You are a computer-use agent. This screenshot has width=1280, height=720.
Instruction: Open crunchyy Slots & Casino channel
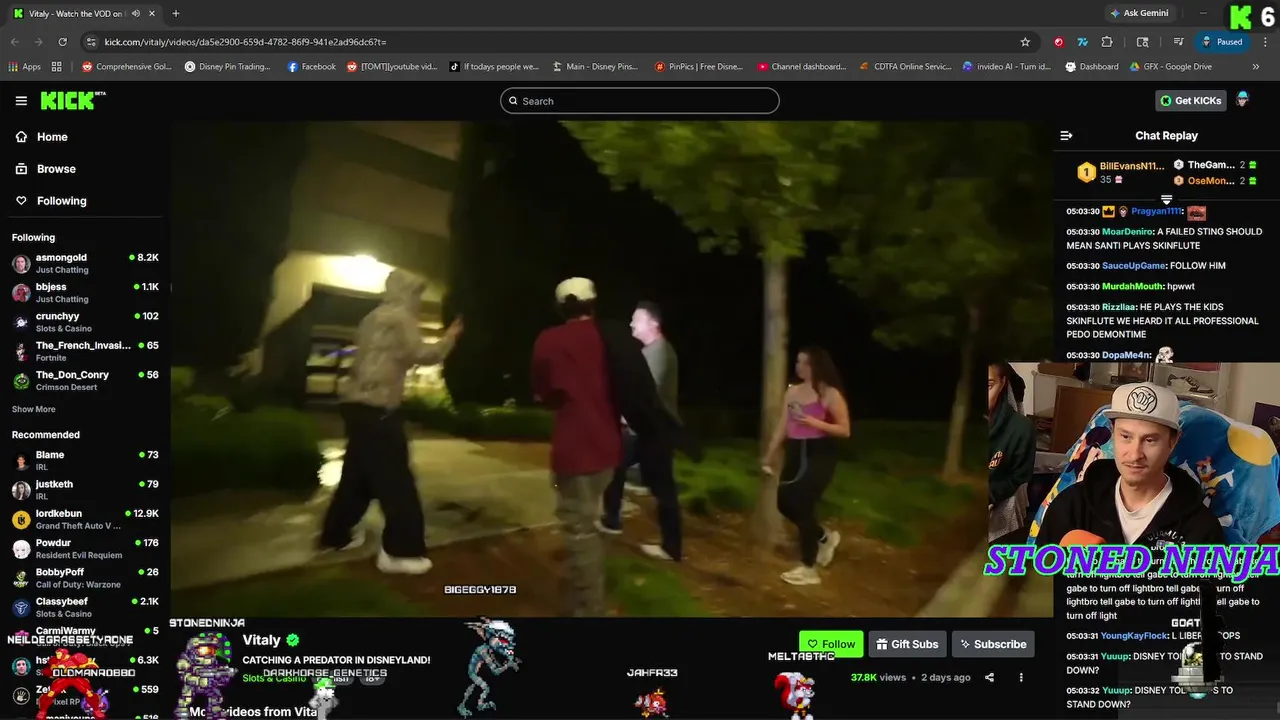(x=85, y=321)
